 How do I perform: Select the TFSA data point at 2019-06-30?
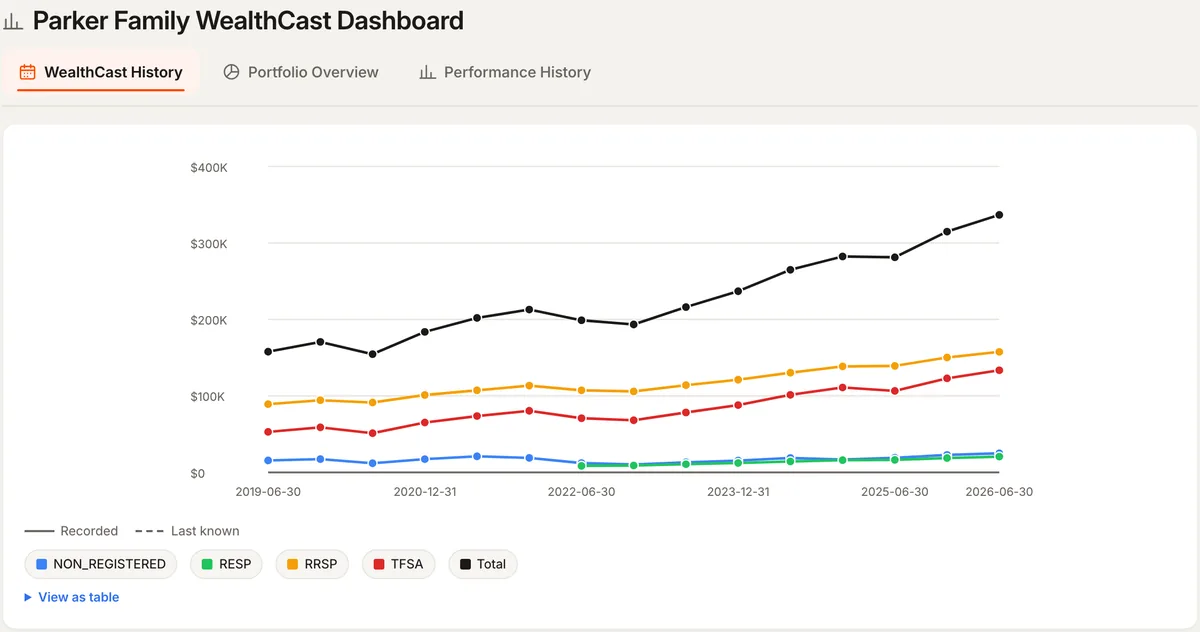pyautogui.click(x=268, y=432)
